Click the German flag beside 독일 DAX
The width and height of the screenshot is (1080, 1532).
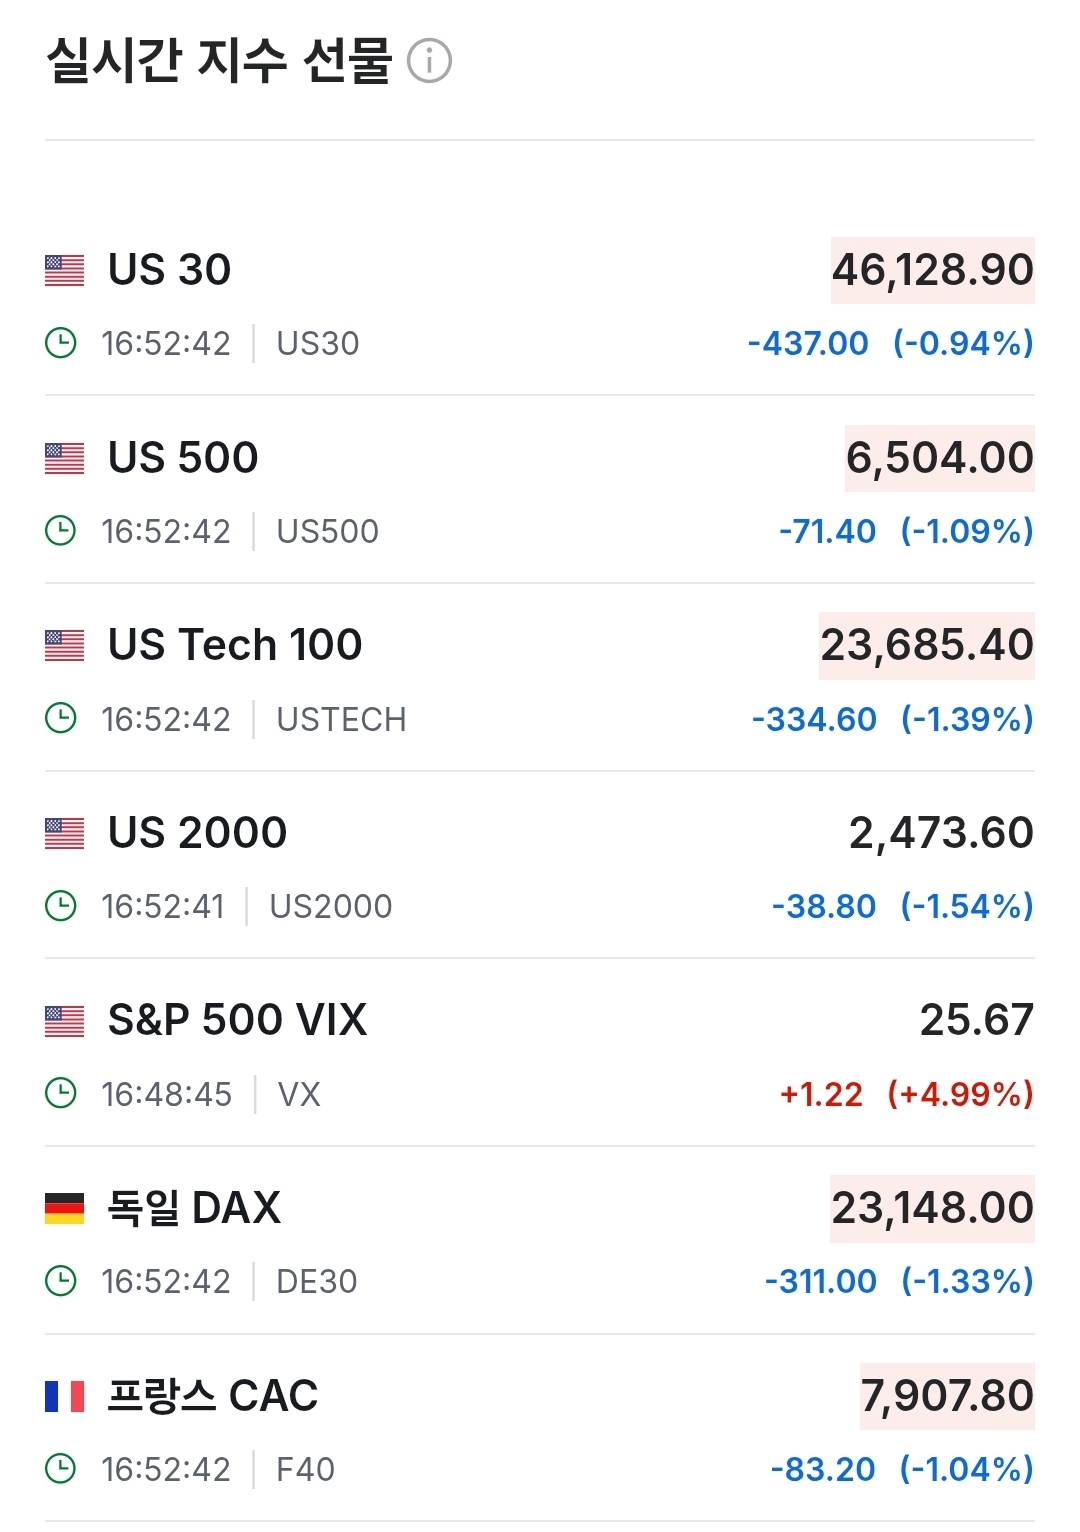pos(65,1208)
